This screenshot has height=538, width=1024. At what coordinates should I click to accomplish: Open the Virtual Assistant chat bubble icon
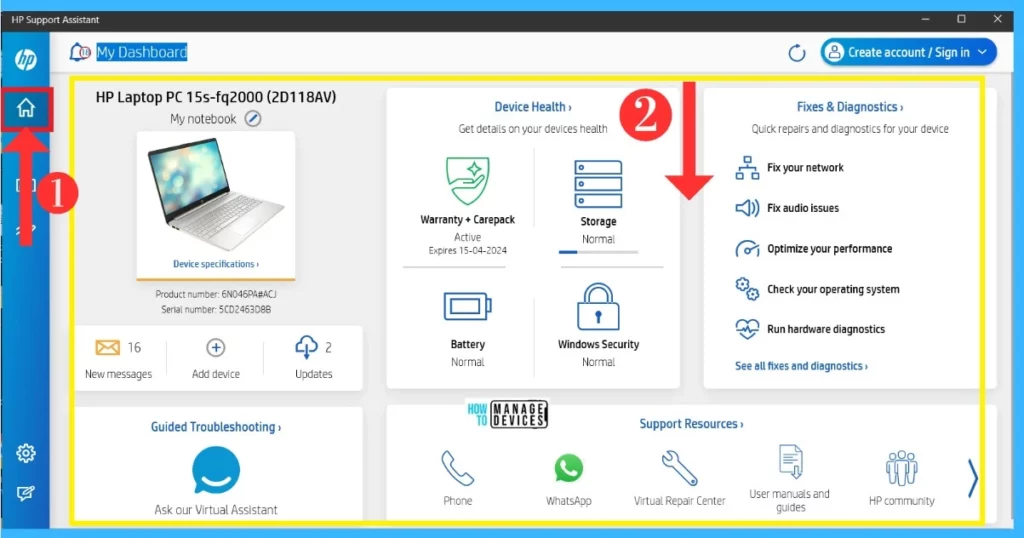tap(216, 471)
